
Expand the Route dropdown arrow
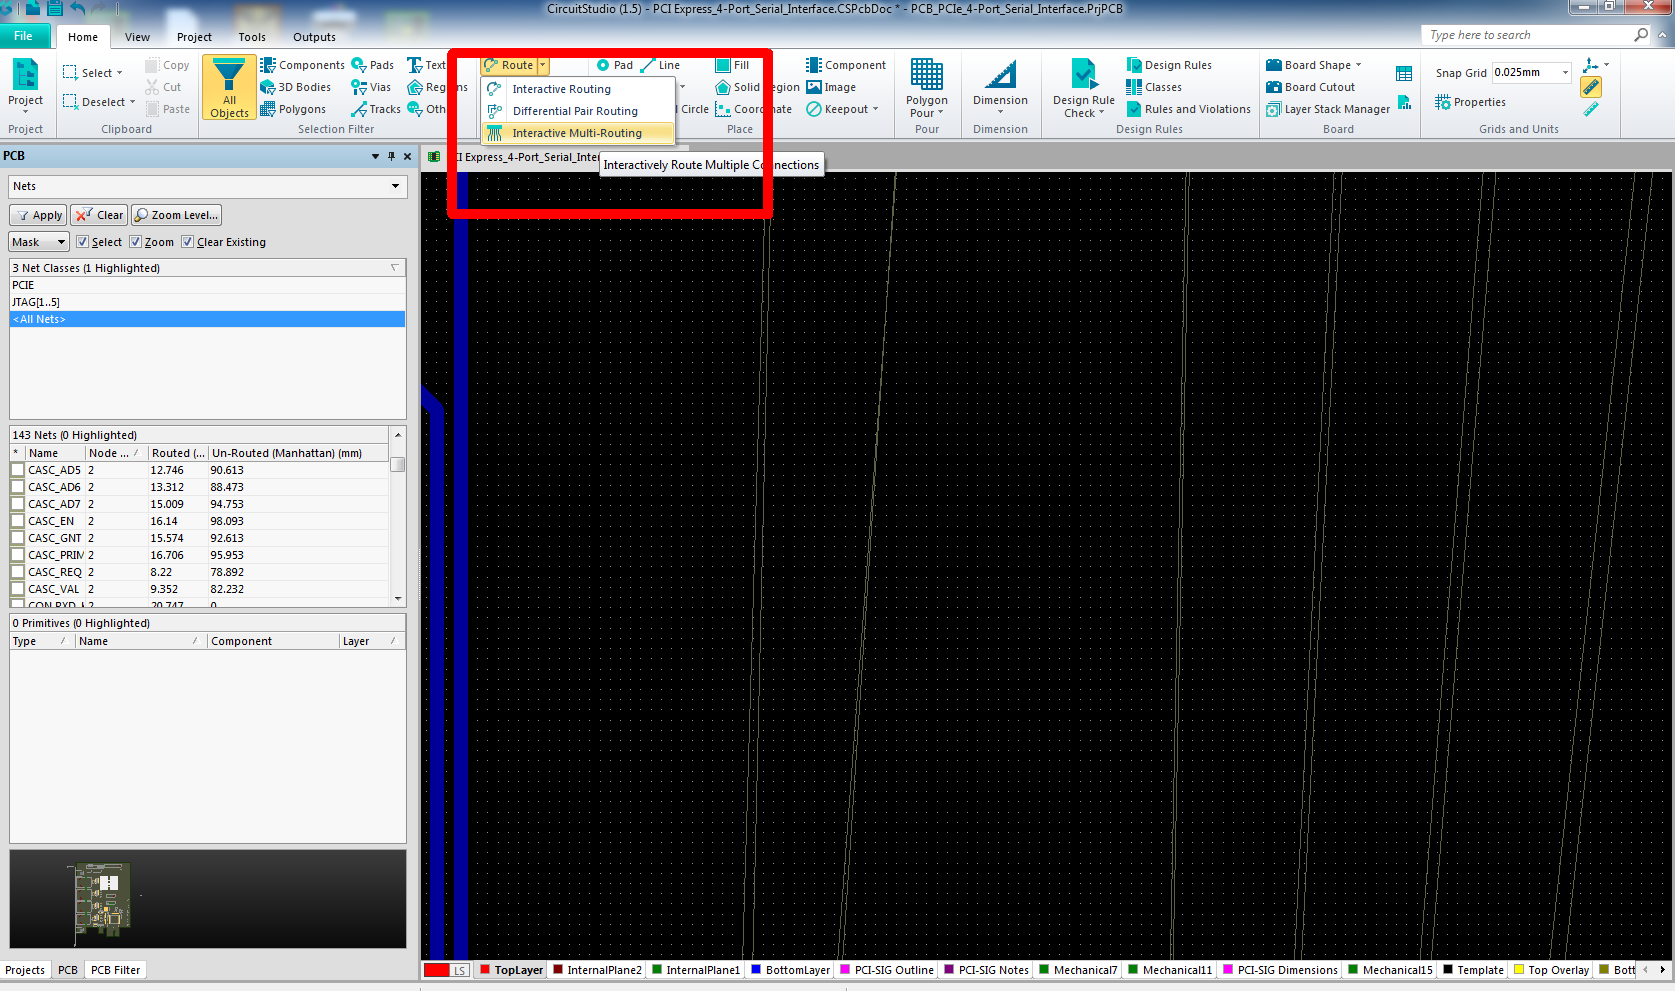point(543,65)
